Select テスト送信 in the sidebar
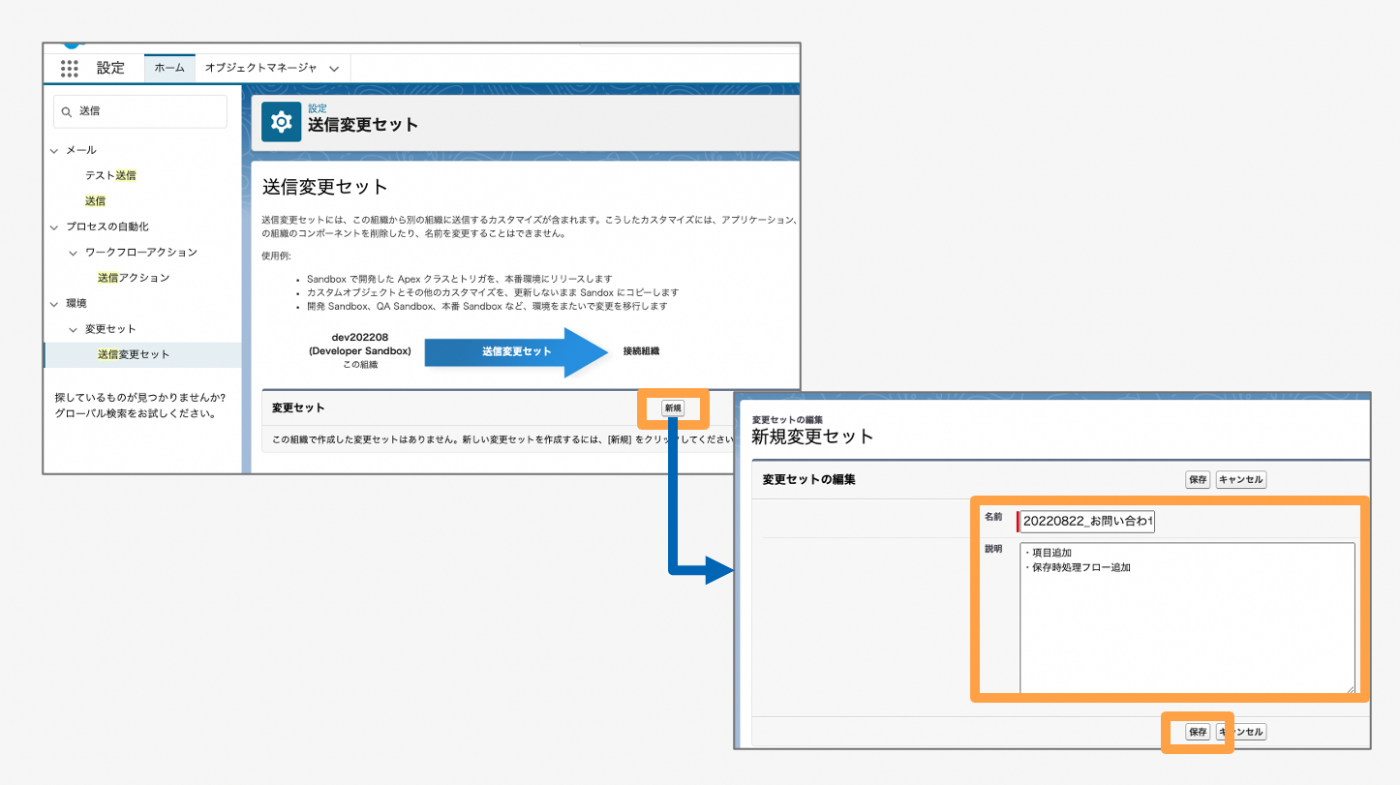 point(110,175)
